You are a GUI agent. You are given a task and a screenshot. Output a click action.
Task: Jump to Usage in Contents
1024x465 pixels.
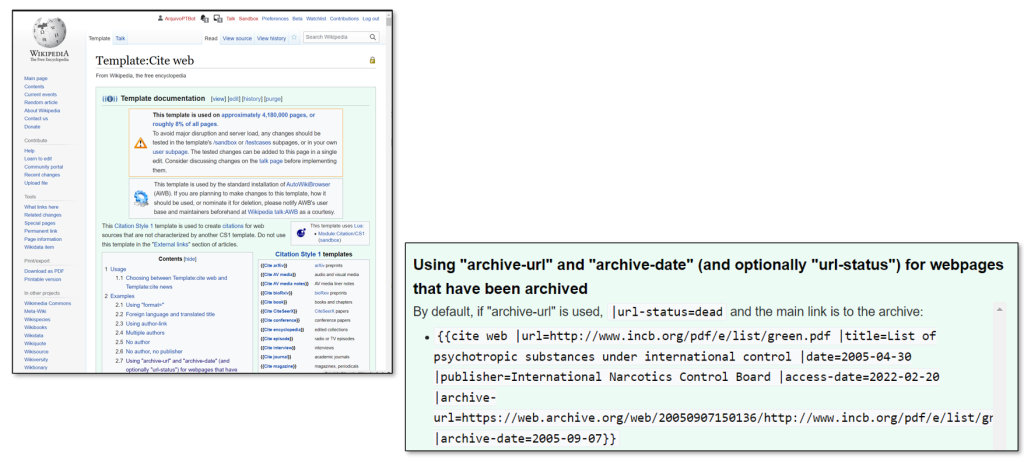[x=116, y=269]
